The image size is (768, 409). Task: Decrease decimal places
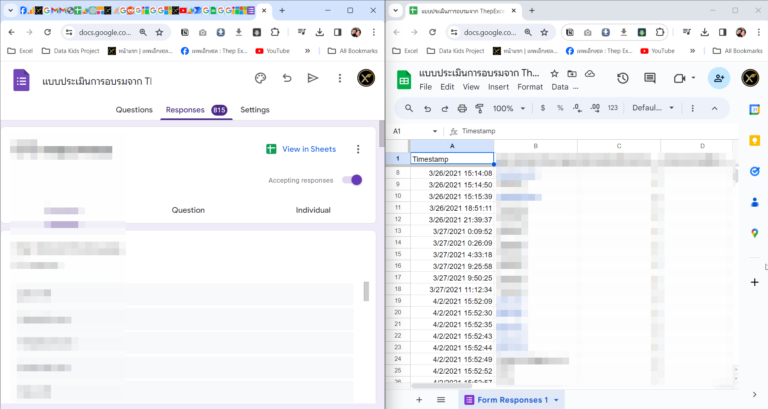pos(577,108)
